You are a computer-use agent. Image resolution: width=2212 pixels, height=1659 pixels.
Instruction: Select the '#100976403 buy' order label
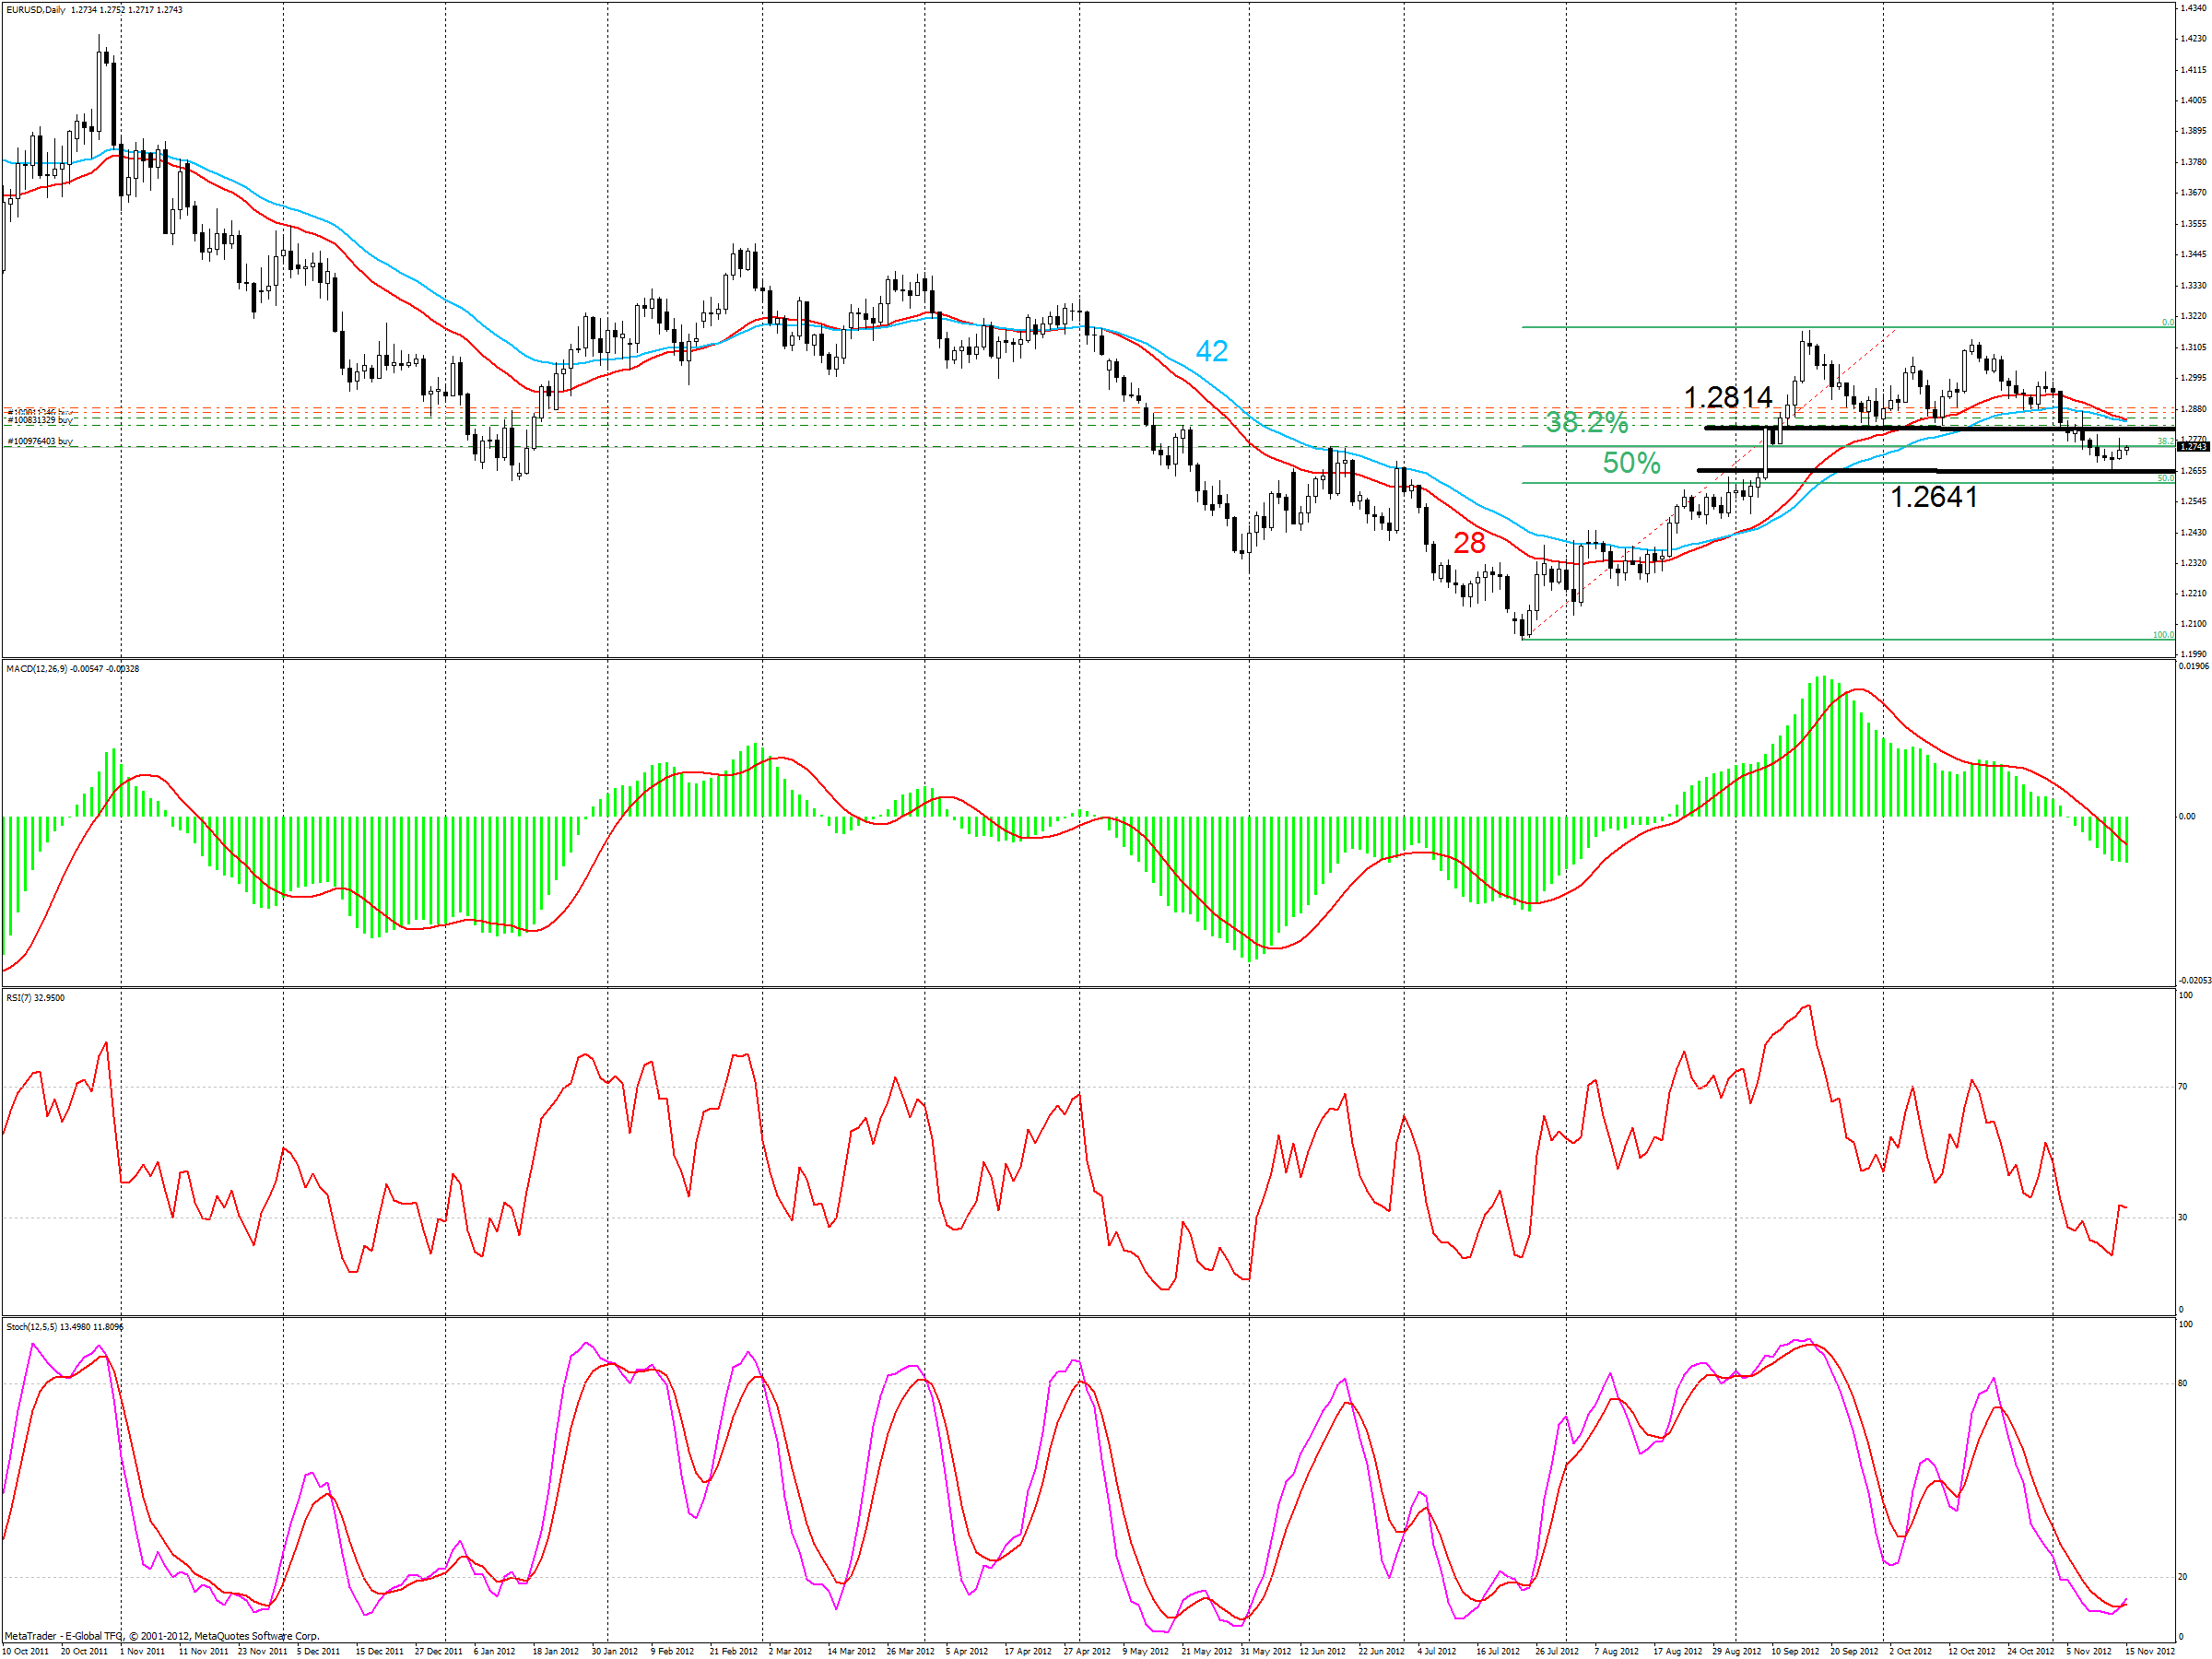pos(40,441)
